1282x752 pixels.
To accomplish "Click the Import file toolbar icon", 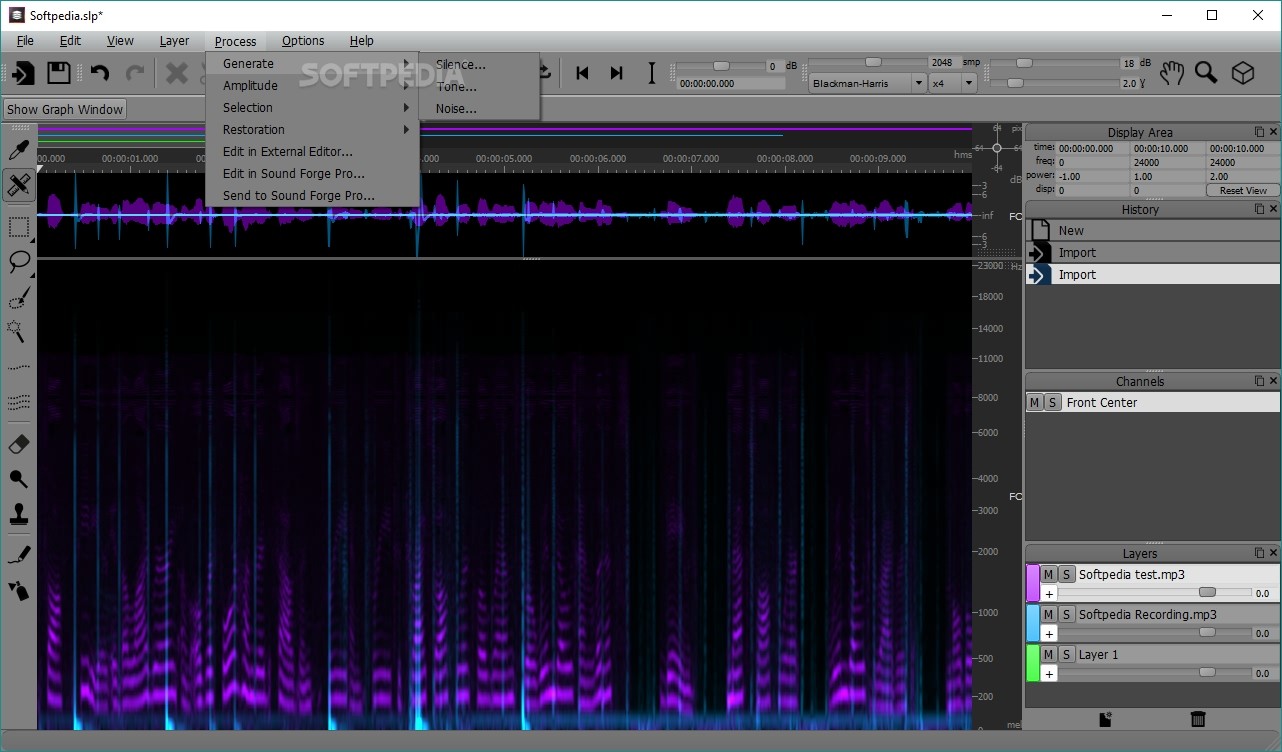I will pyautogui.click(x=23, y=72).
